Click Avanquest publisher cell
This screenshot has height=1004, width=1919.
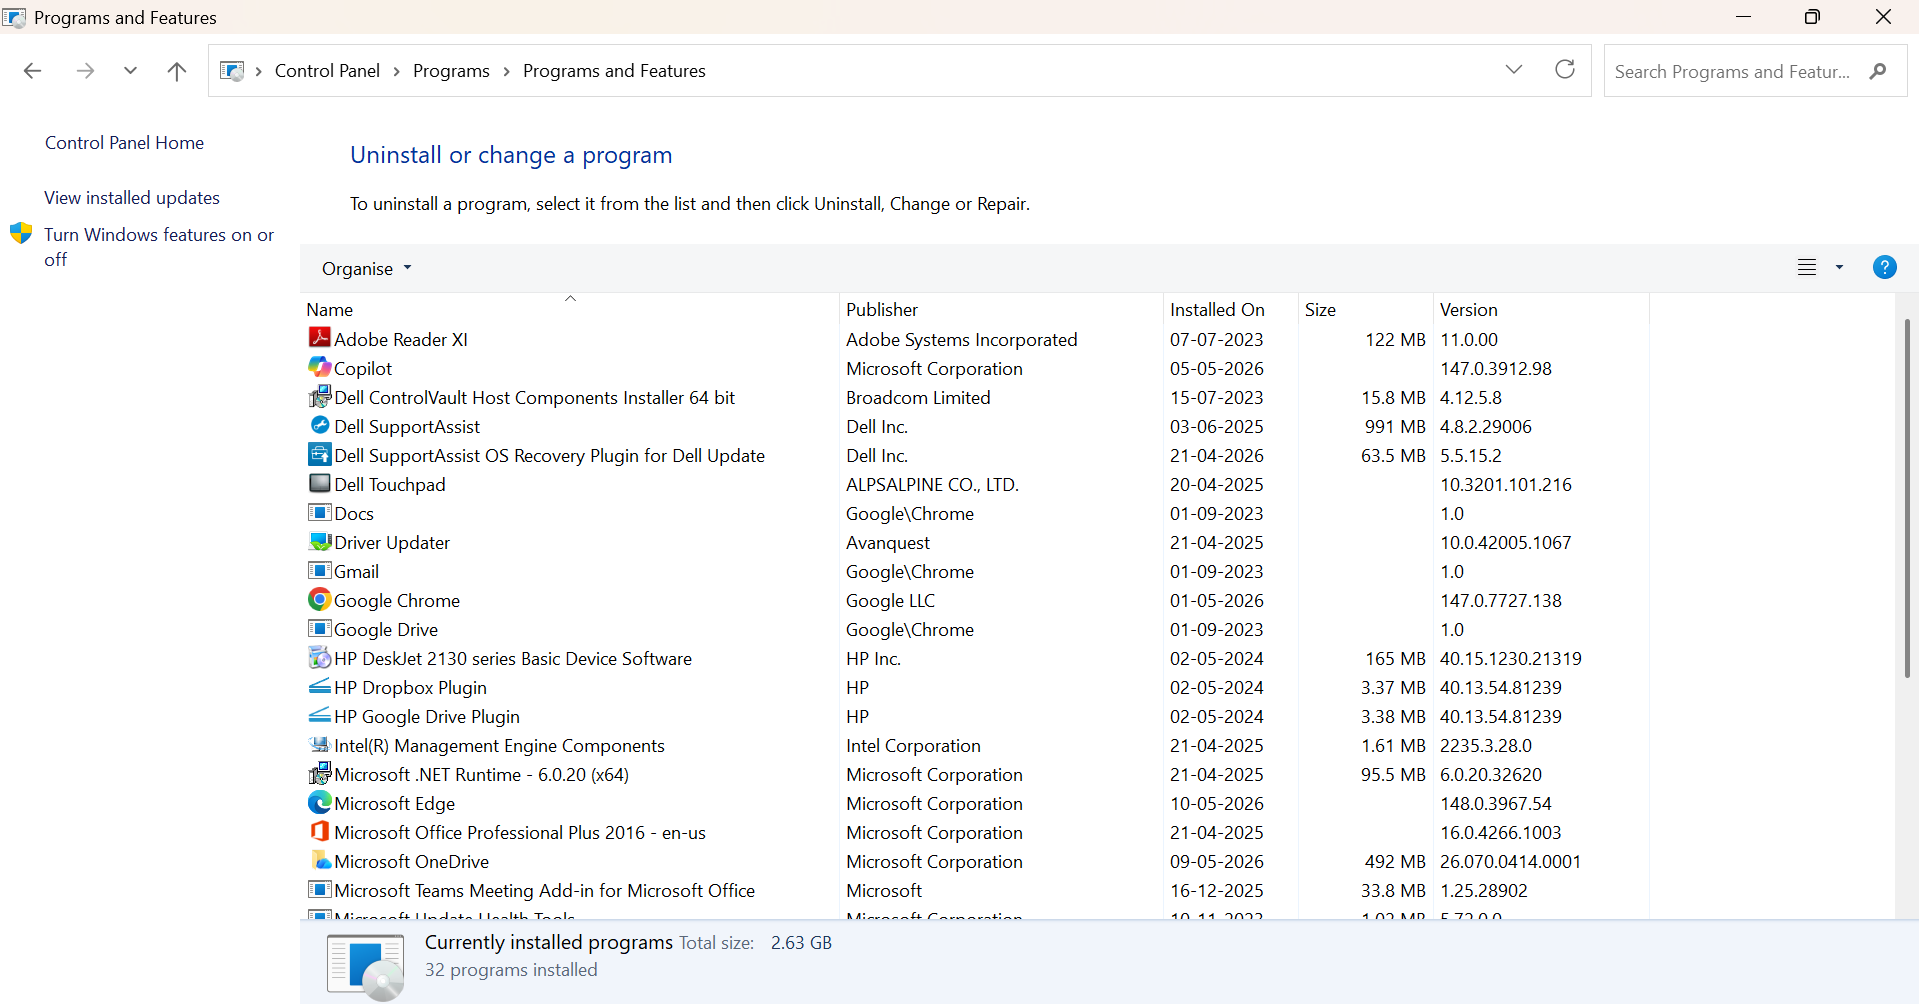click(x=888, y=543)
